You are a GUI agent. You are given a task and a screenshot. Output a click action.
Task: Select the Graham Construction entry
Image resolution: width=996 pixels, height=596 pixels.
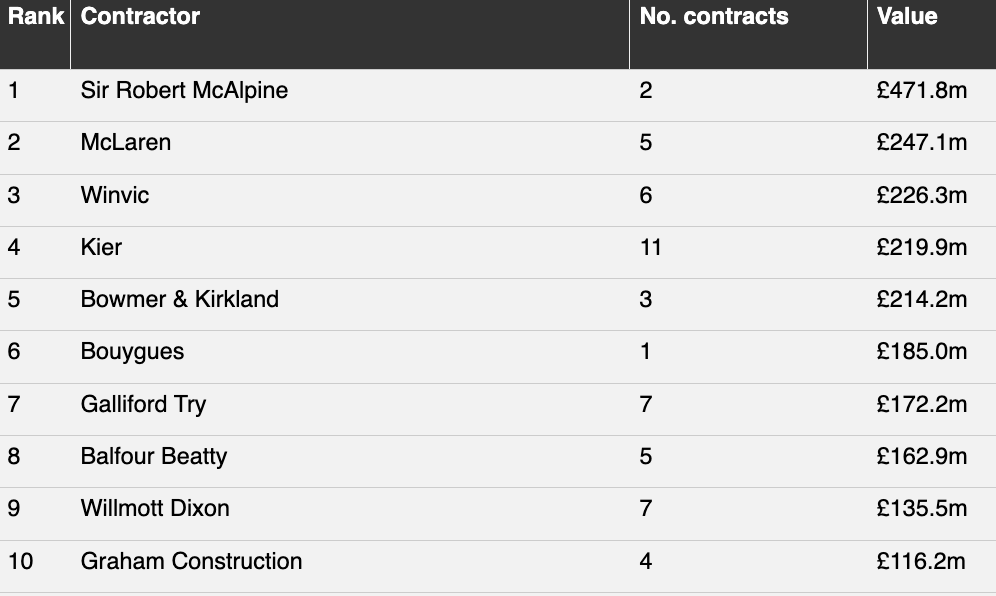(191, 561)
